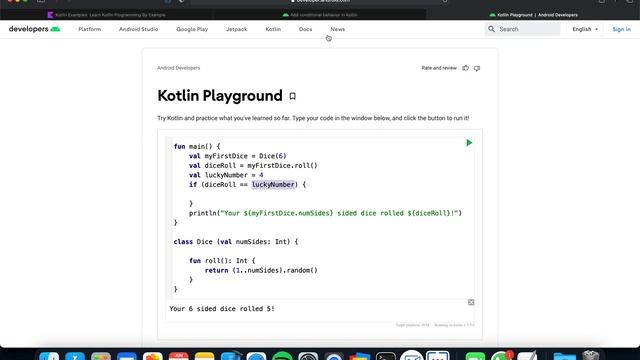Click the 'return (1..numSides).random()' line
Image resolution: width=640 pixels, height=360 pixels.
(x=261, y=270)
